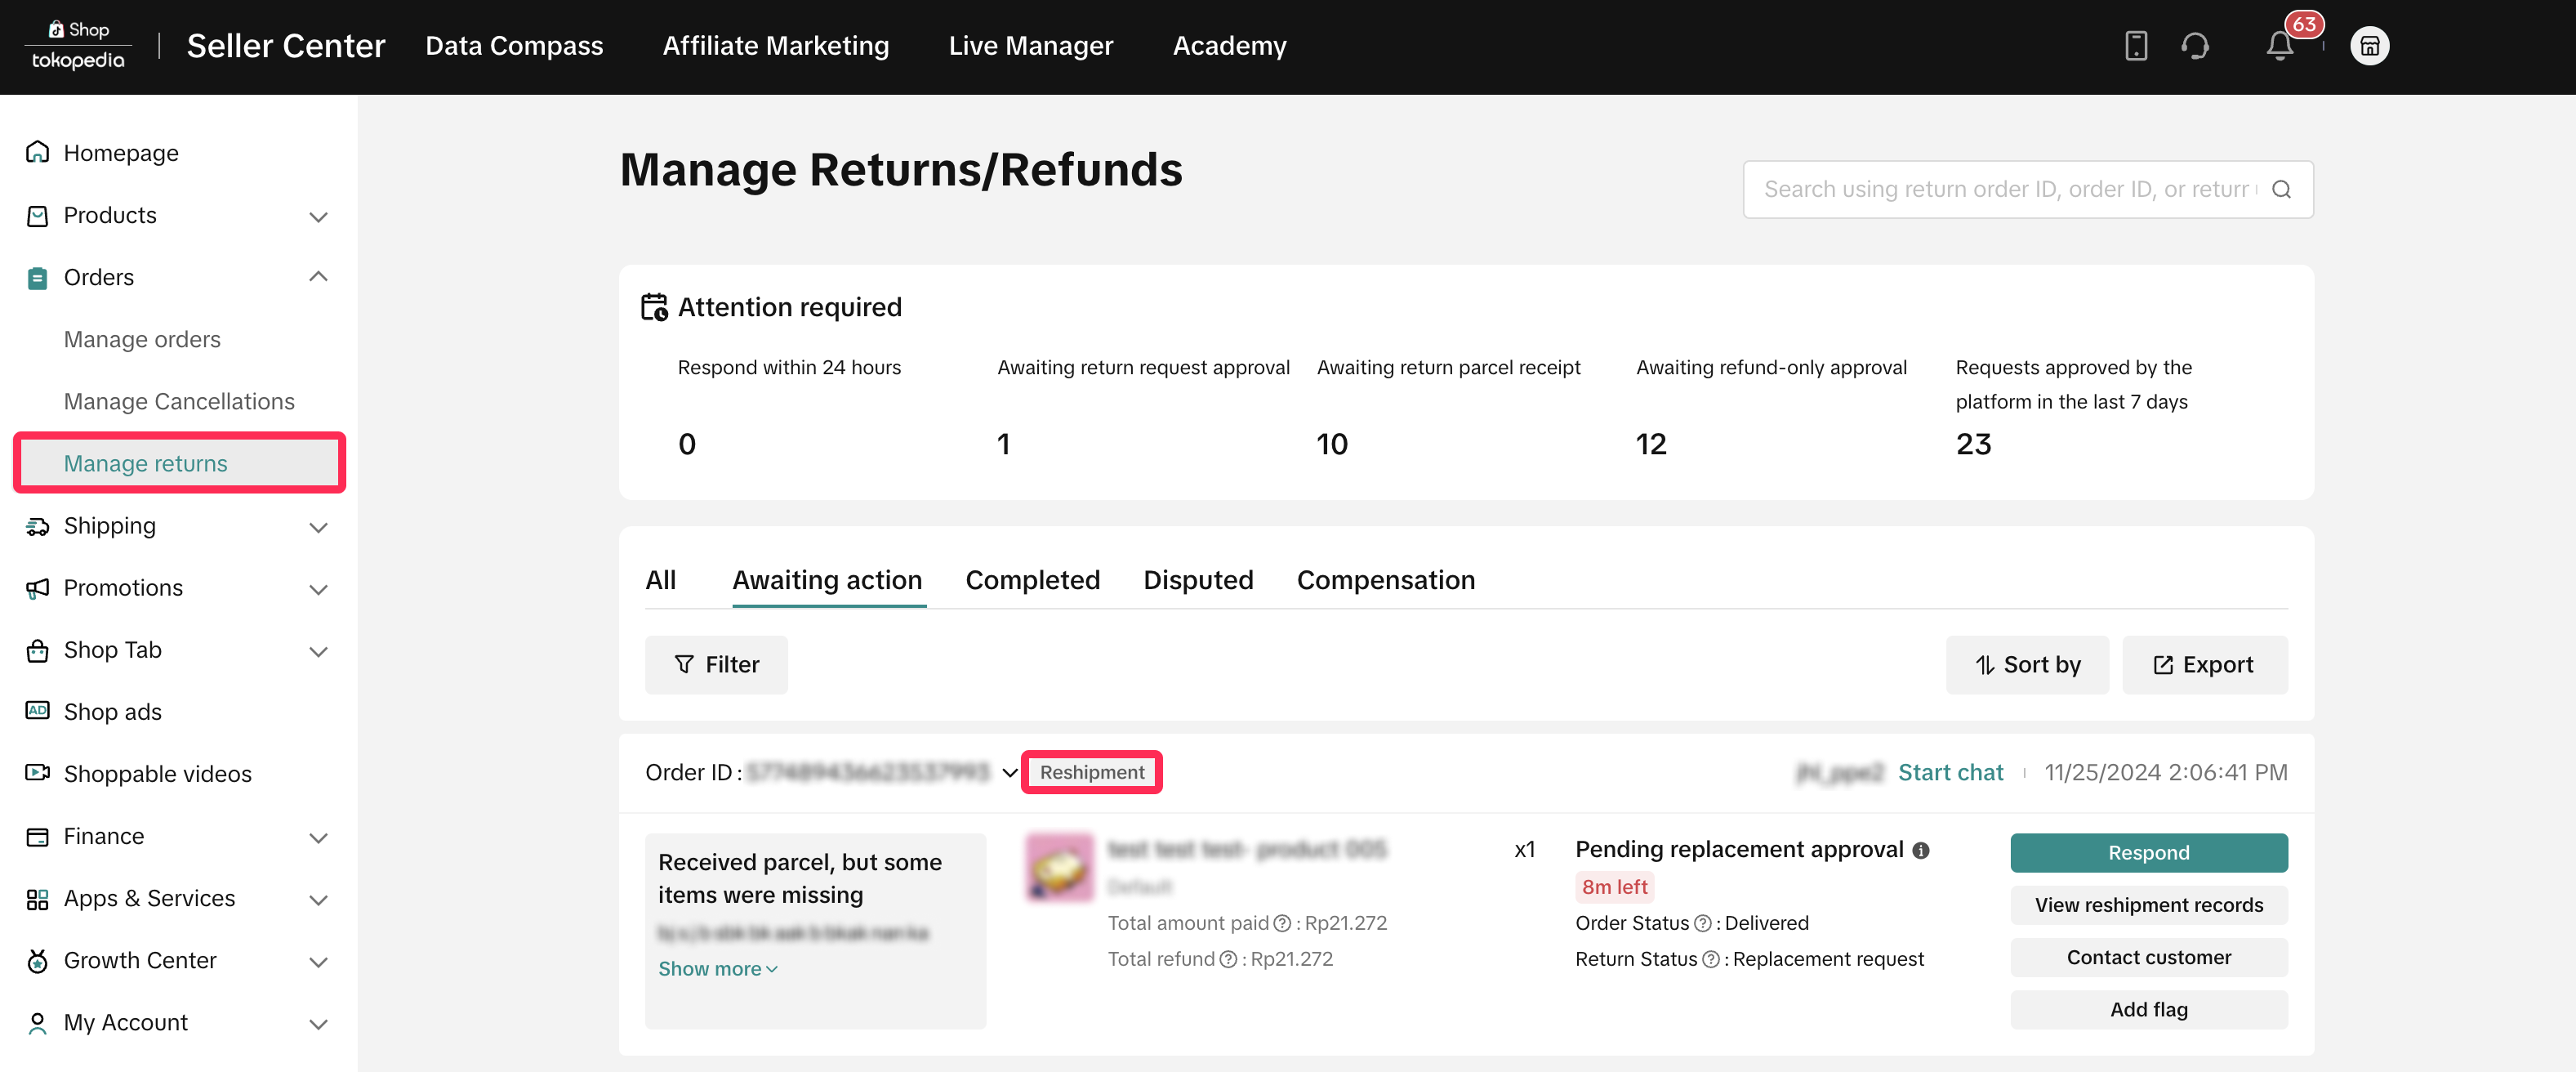
Task: Expand the Products sidebar menu
Action: pyautogui.click(x=318, y=216)
